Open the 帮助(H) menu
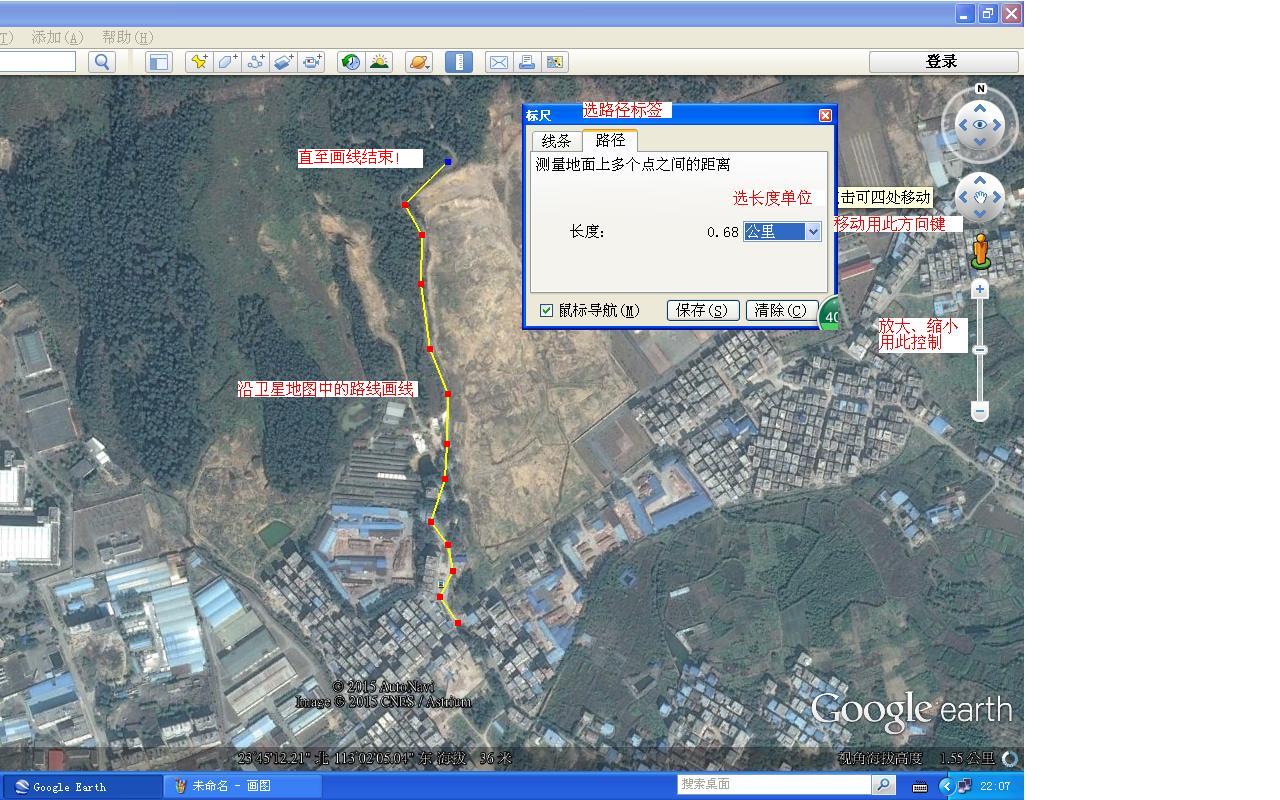This screenshot has height=800, width=1280. 127,37
